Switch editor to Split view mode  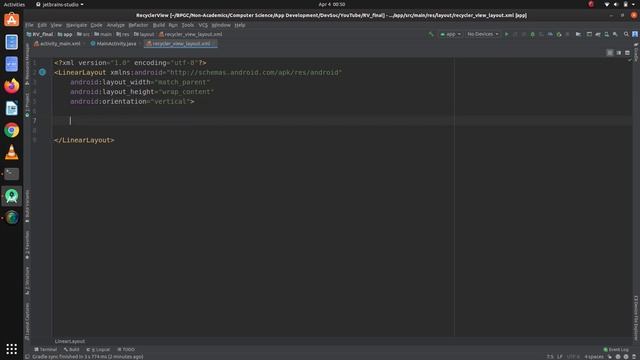pyautogui.click(x=619, y=53)
